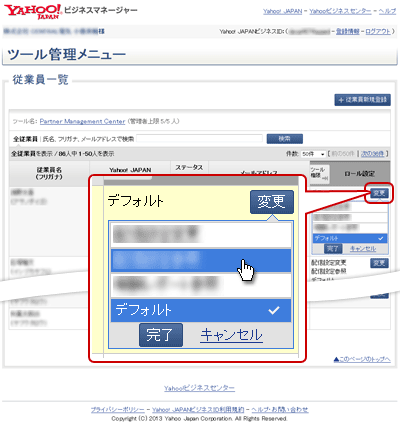This screenshot has height=430, width=400.
Task: Click the Yahoo! JAPAN logo
Action: (33, 11)
